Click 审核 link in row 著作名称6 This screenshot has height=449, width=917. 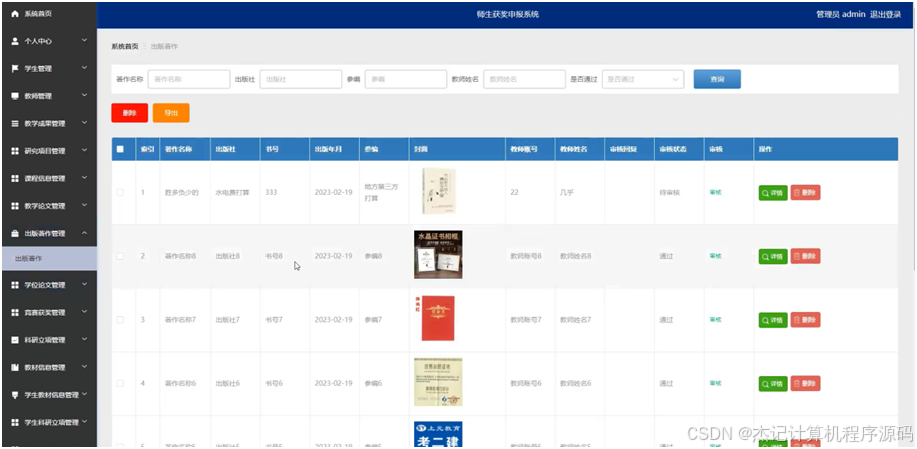point(715,384)
